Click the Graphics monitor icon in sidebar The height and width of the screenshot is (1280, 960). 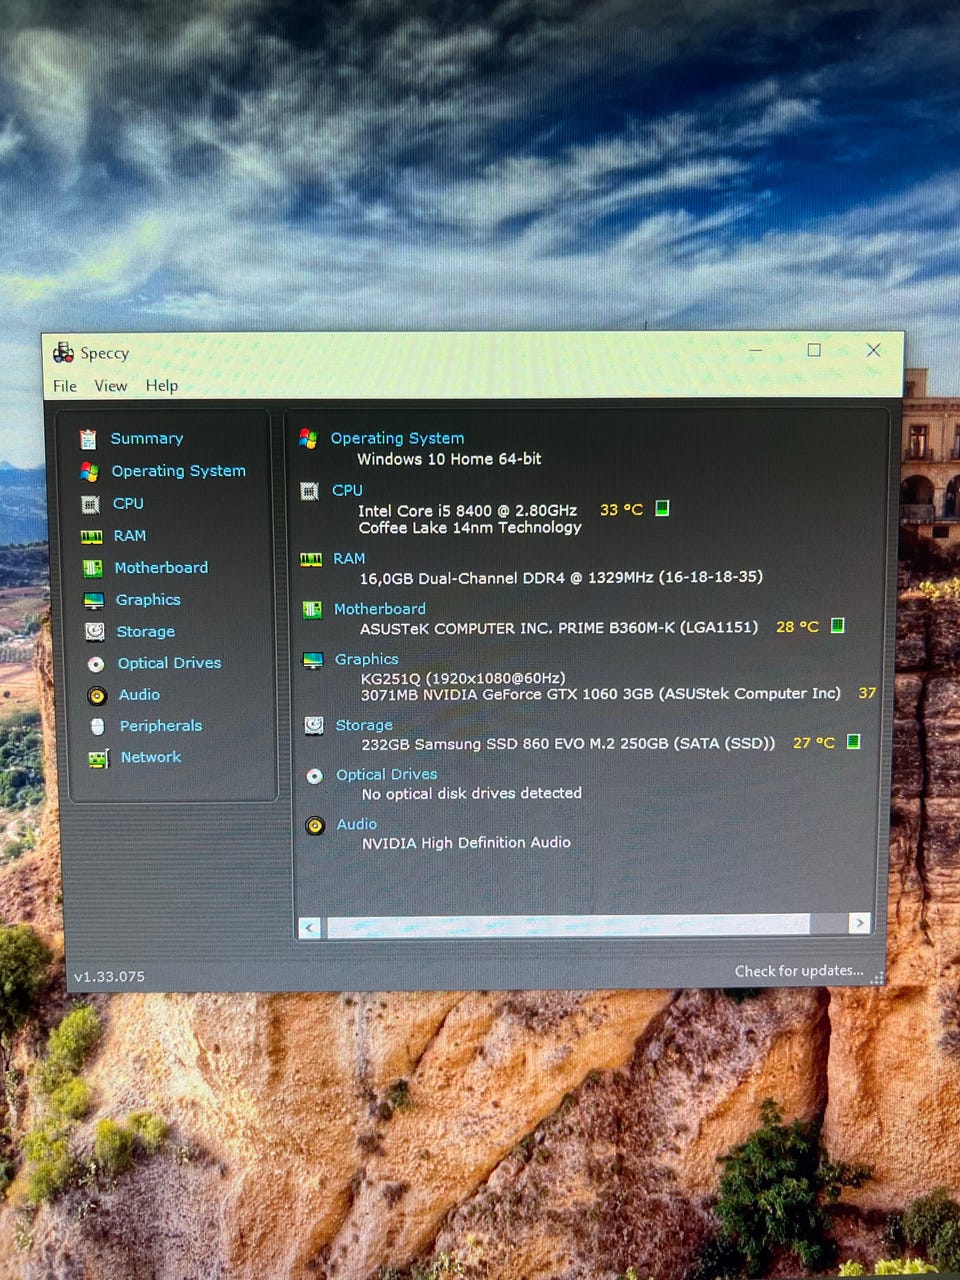click(94, 600)
